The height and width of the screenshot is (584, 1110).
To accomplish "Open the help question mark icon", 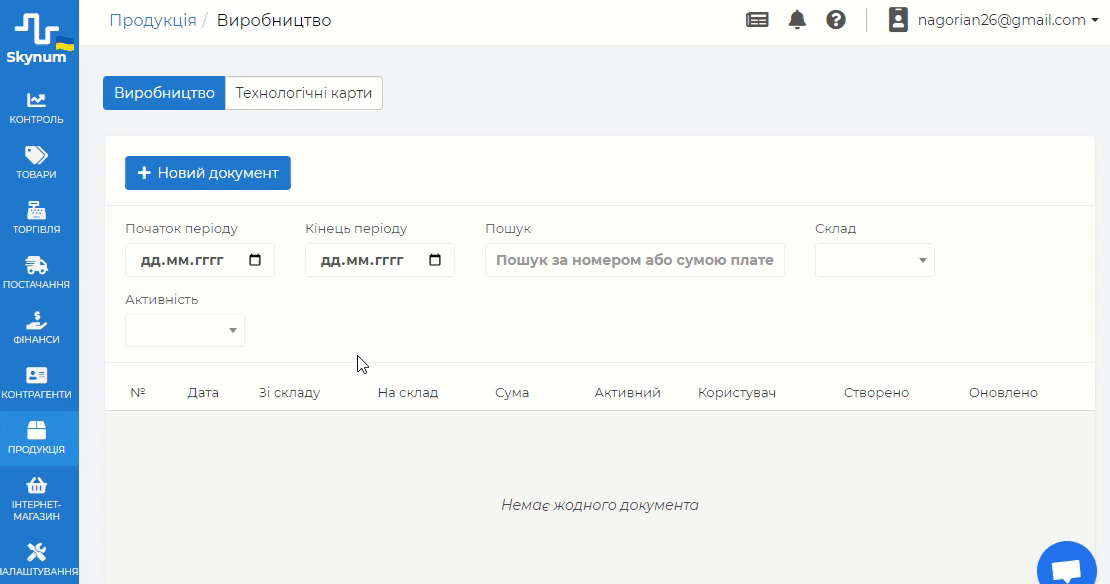I will click(836, 20).
